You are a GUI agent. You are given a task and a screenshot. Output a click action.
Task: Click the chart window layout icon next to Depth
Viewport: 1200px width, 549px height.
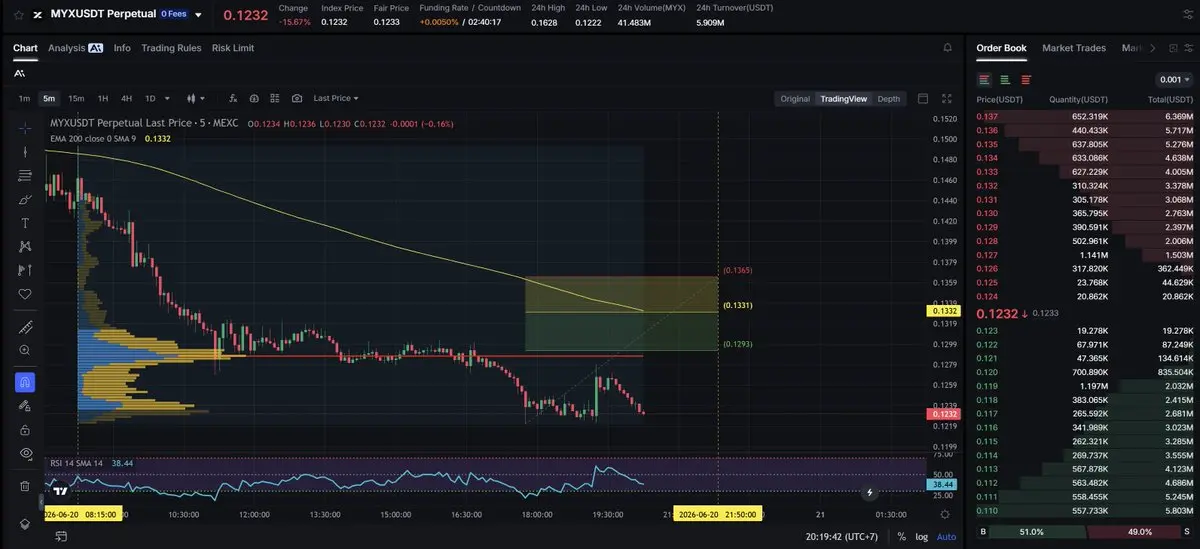tap(923, 98)
